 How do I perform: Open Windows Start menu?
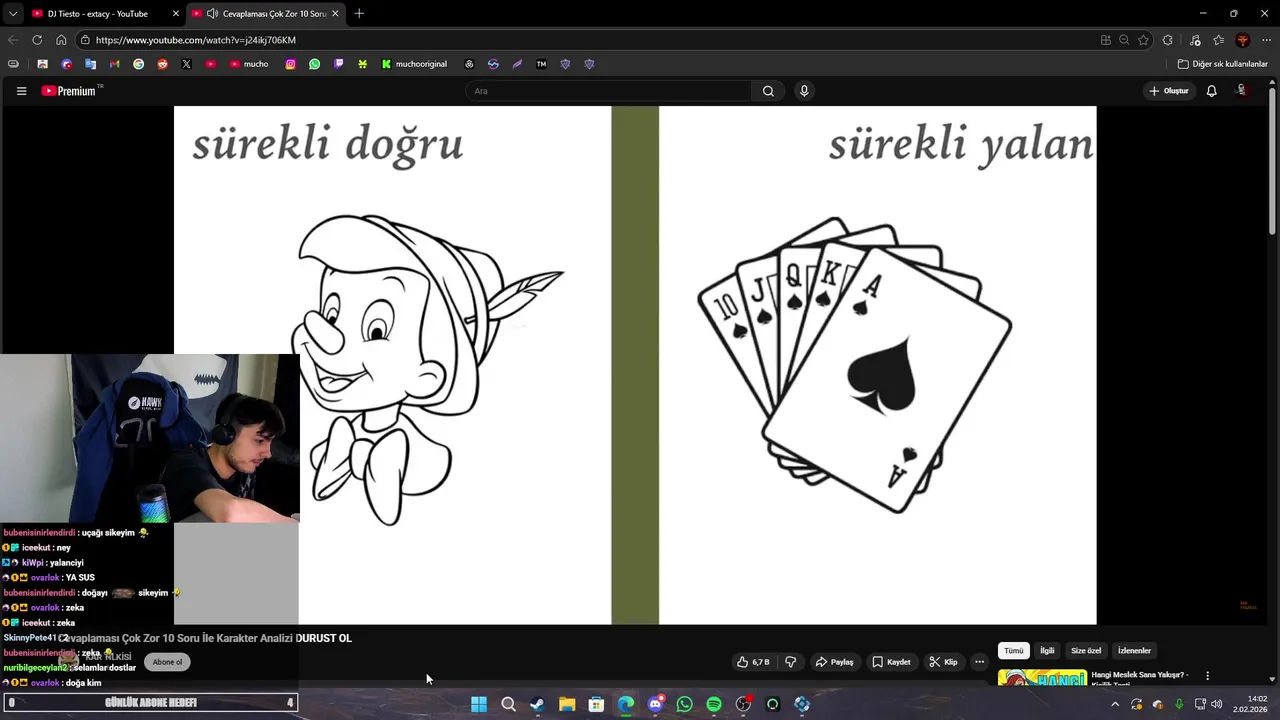479,704
